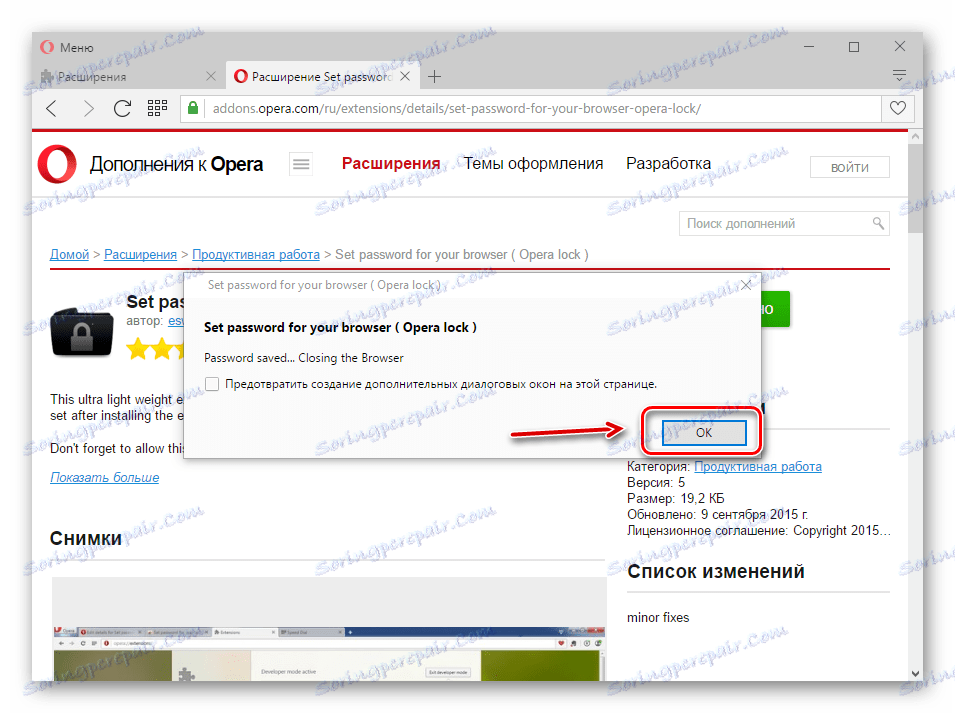Follow the Расширения breadcrumb link
The width and height of the screenshot is (955, 713).
tap(140, 255)
